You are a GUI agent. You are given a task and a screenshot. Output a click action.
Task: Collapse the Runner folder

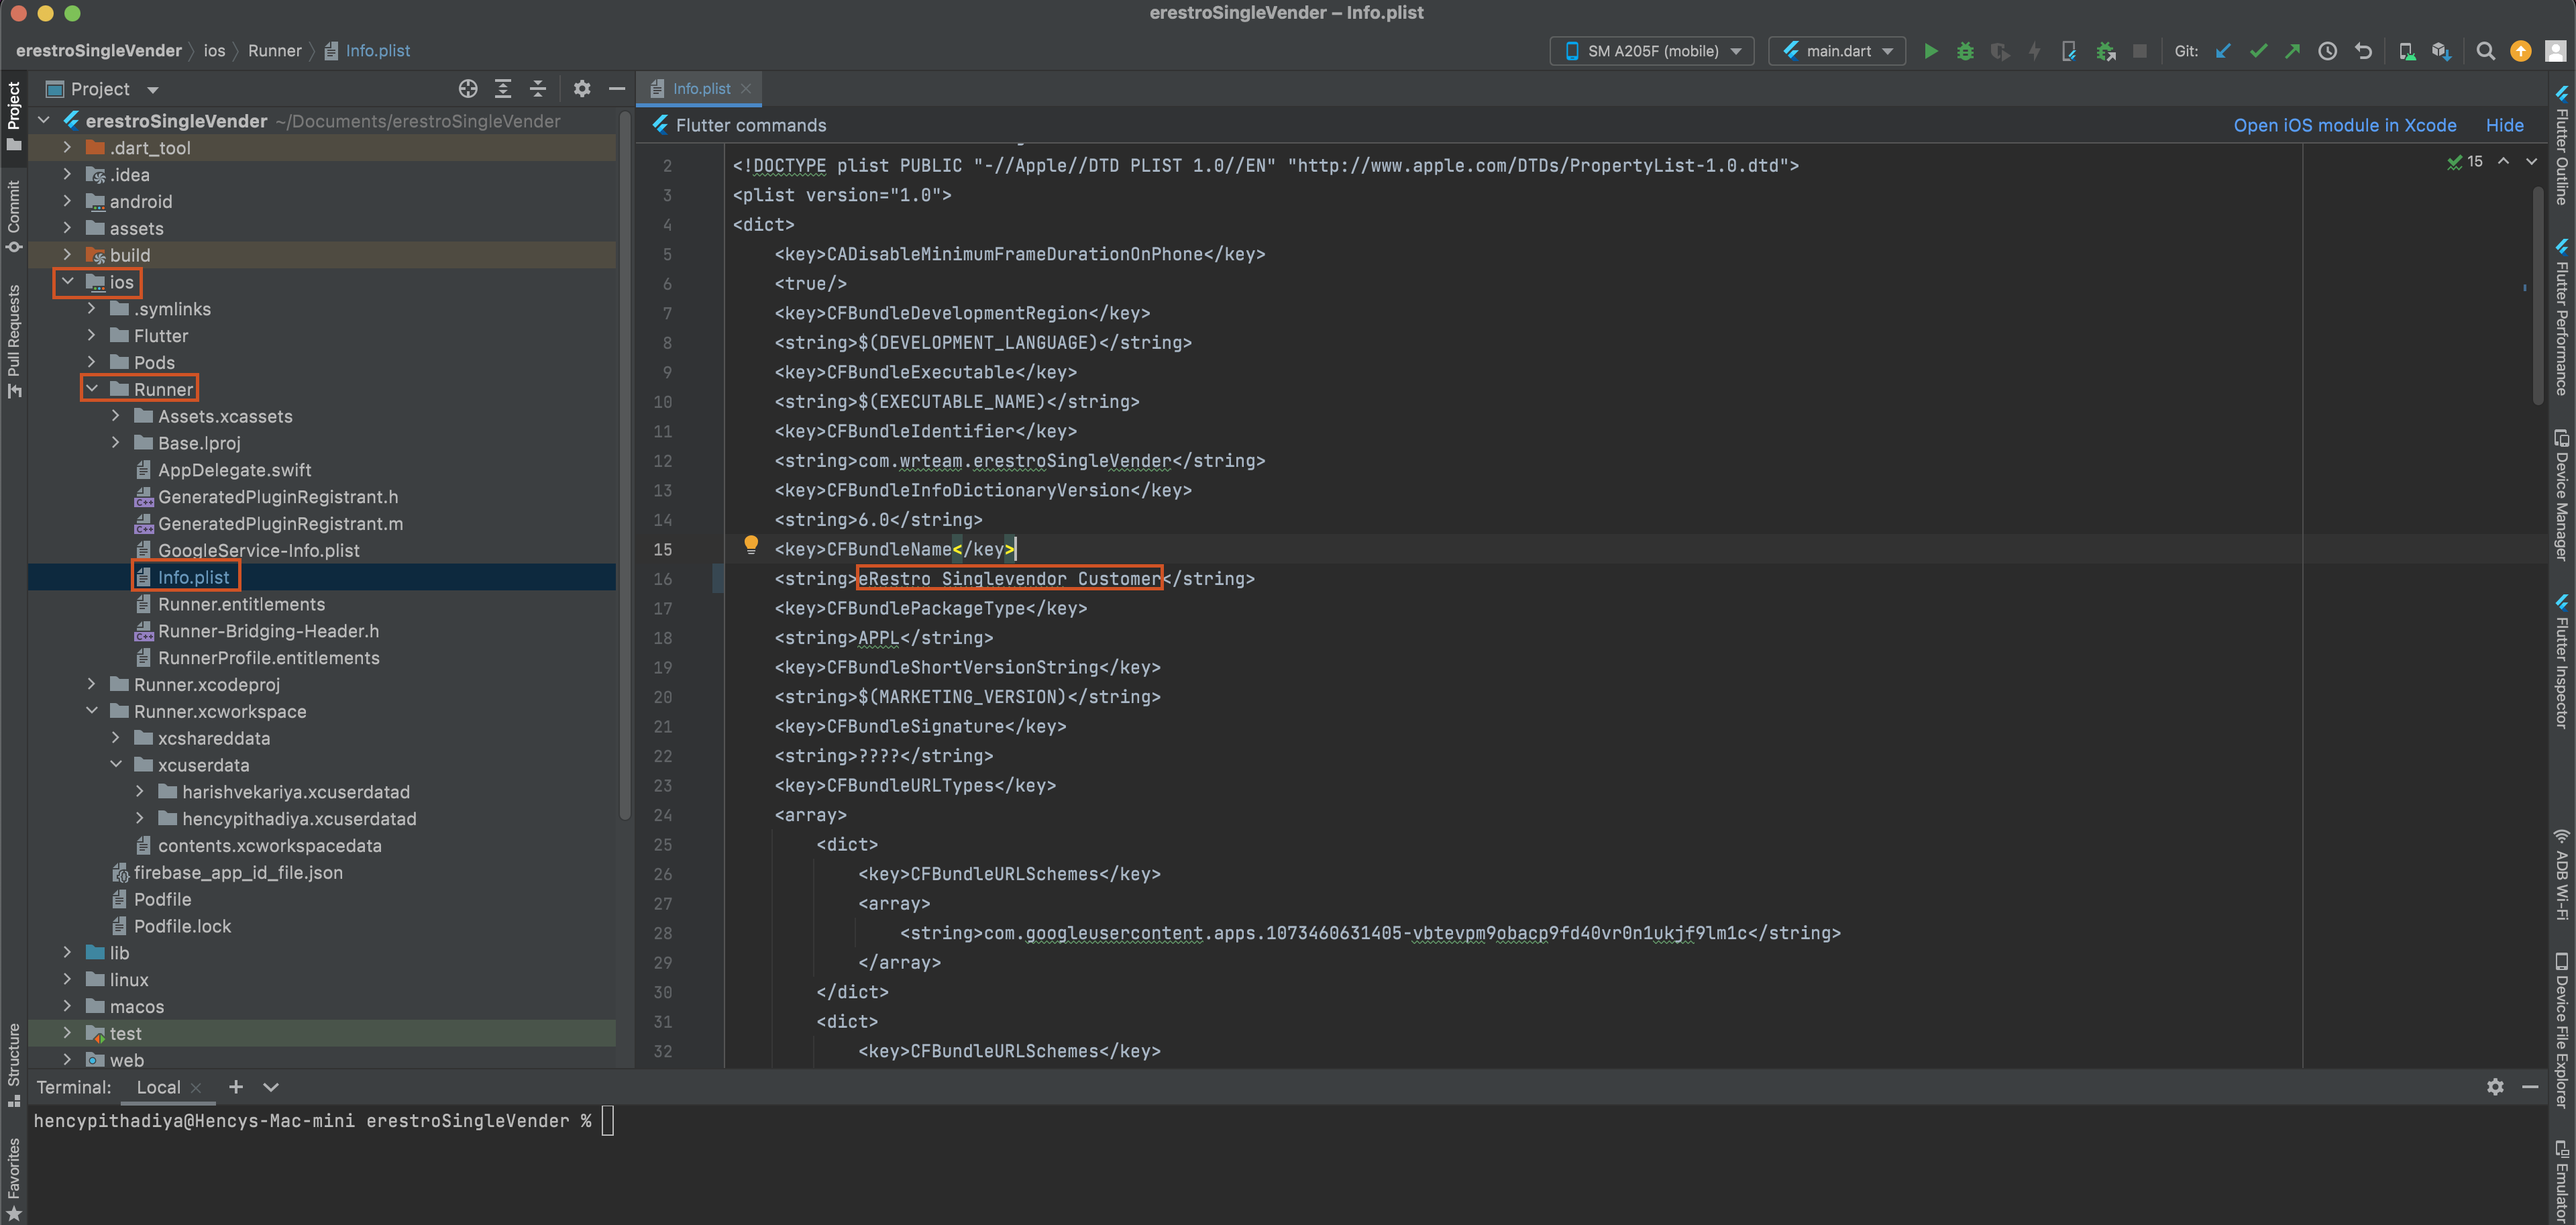click(x=91, y=389)
